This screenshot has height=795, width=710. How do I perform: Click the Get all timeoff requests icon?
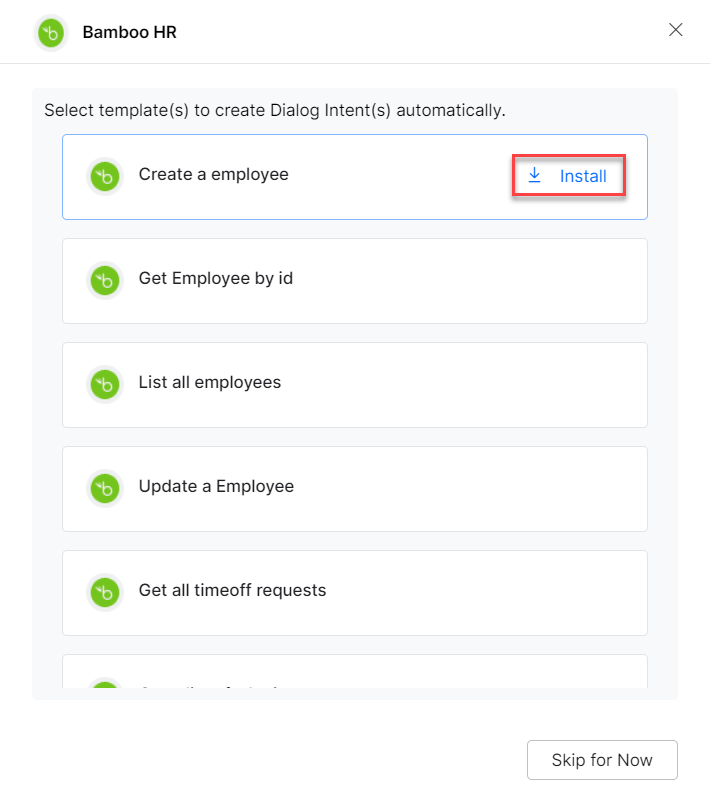tap(104, 592)
